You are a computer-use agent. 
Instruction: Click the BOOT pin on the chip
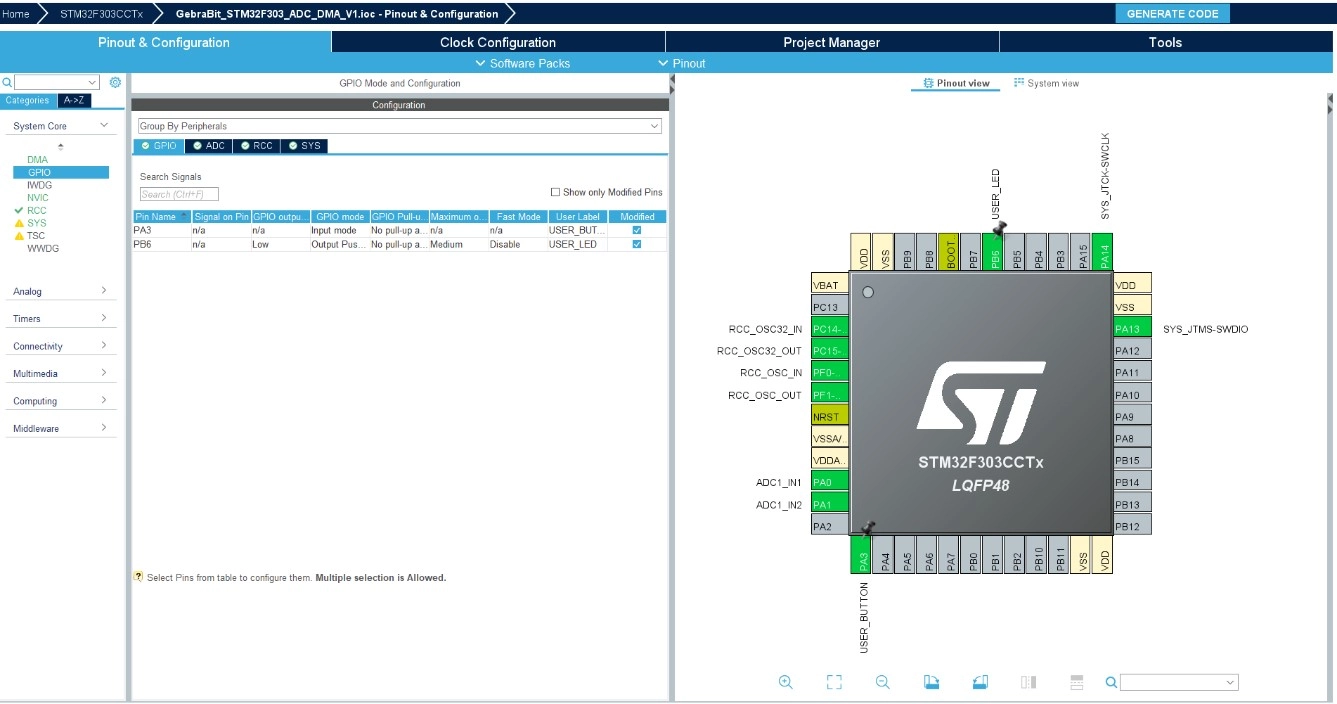[x=950, y=252]
